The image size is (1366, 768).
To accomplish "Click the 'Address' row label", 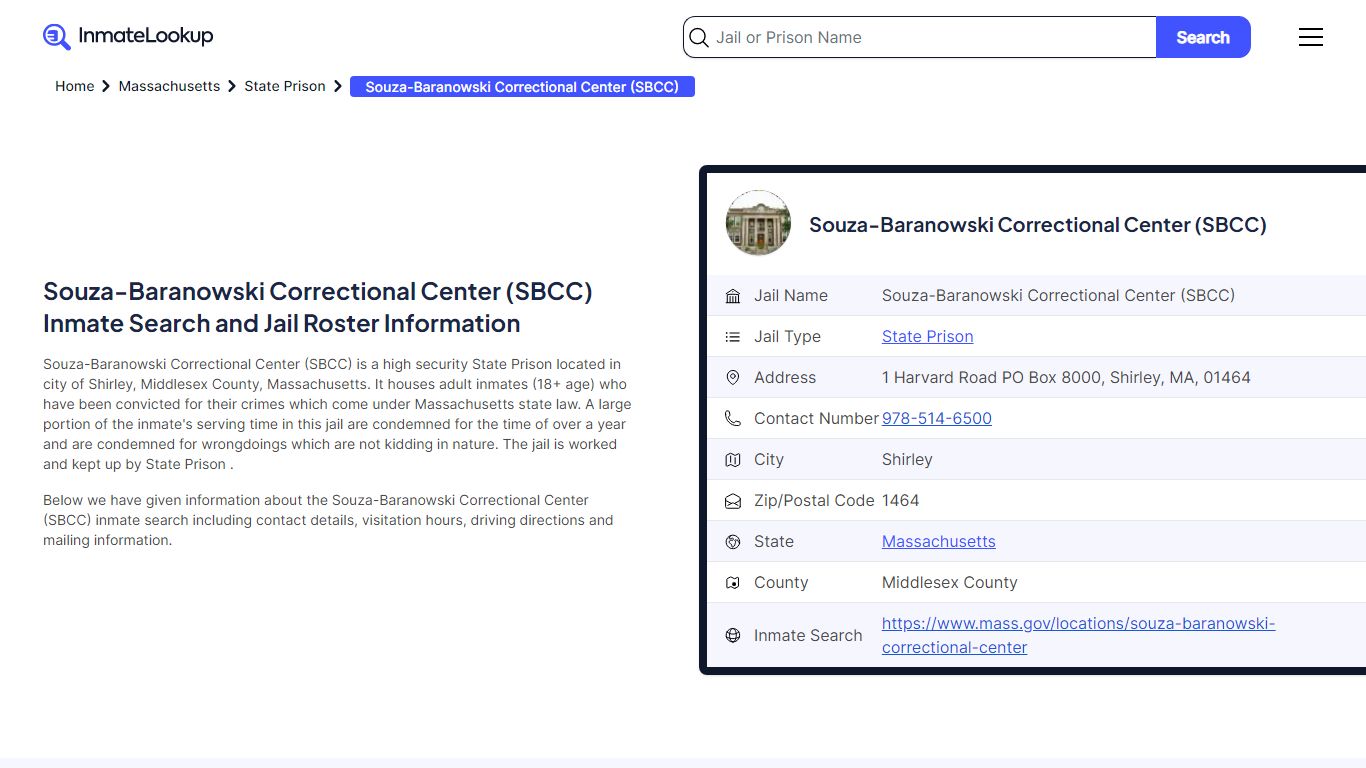I will tap(785, 378).
